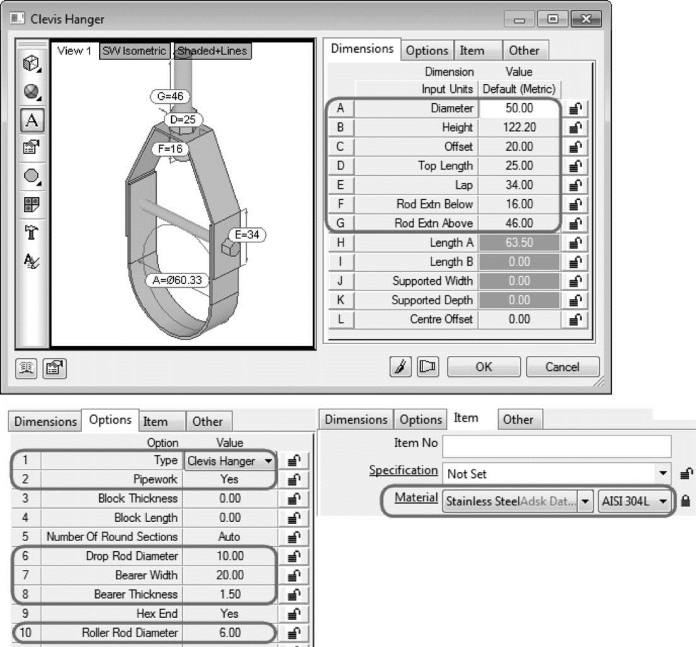Screen dimensions: 696x647
Task: Select the A=Ø60.33 label in preview
Action: coord(177,280)
